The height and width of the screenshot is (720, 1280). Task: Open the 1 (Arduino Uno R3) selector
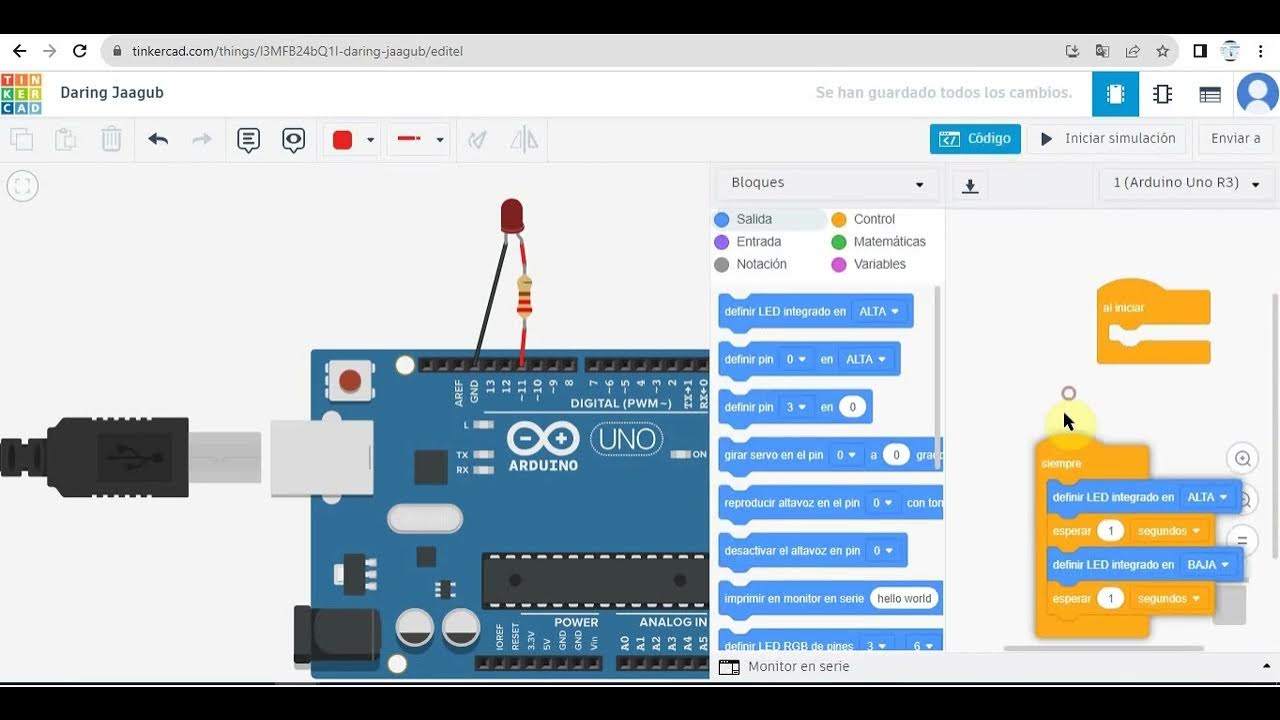pyautogui.click(x=1187, y=183)
